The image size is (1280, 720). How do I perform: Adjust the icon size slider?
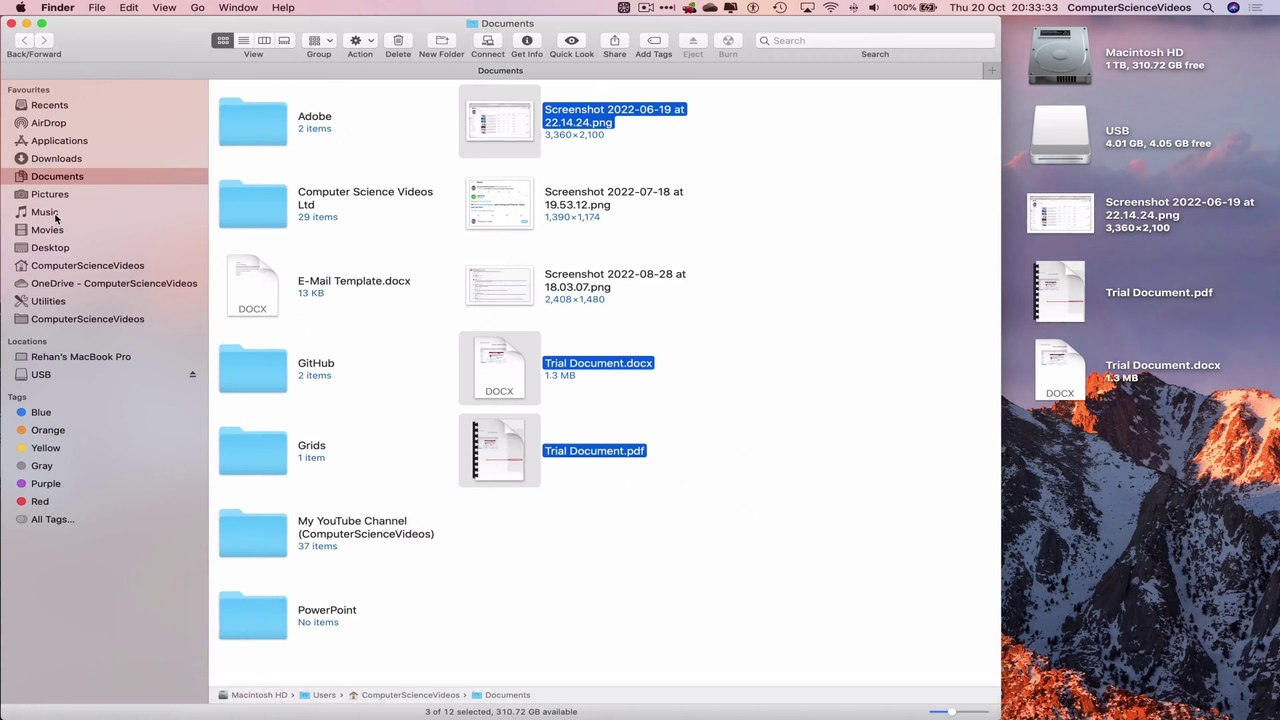coord(951,712)
